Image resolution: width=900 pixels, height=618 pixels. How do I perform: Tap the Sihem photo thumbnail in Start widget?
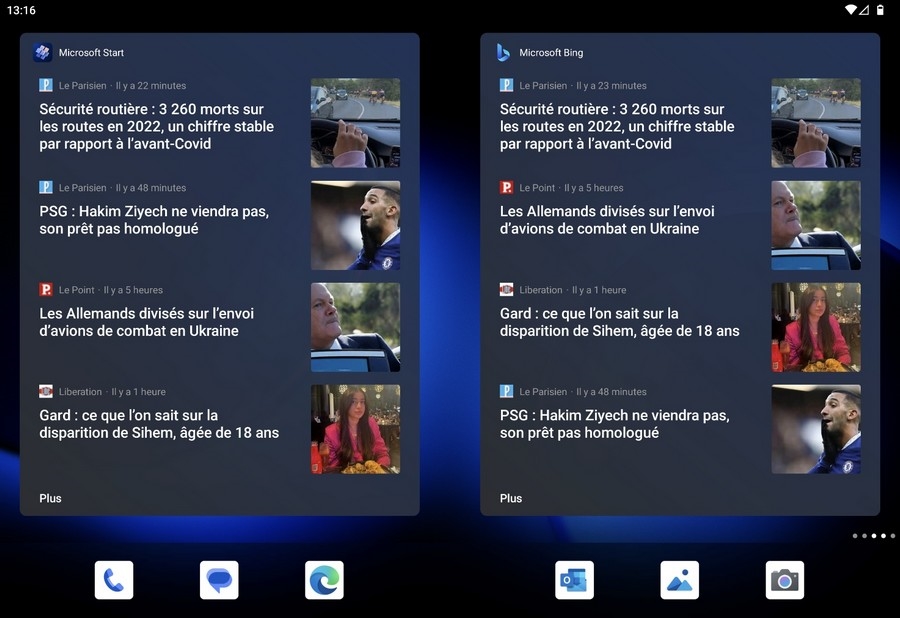pos(355,429)
